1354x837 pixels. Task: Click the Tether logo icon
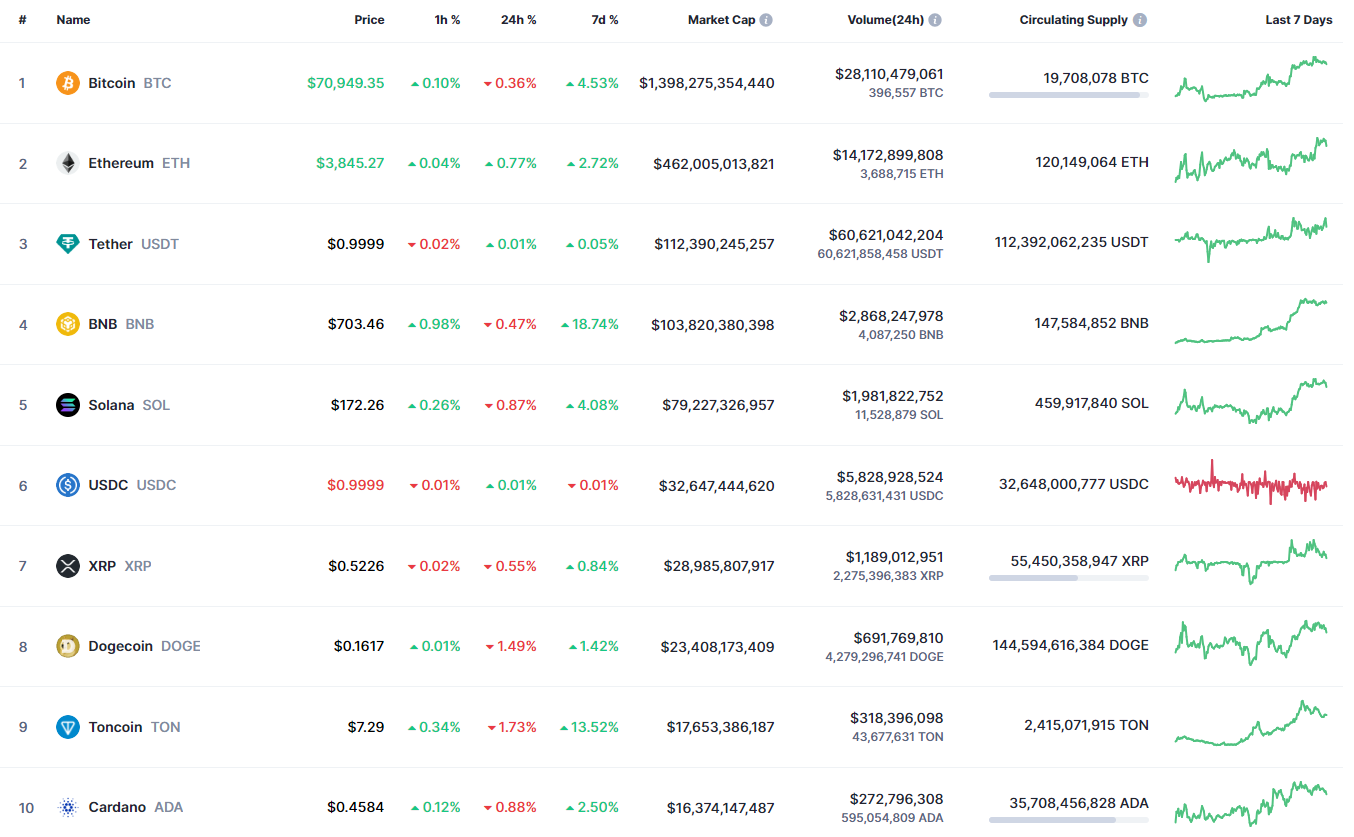coord(68,244)
